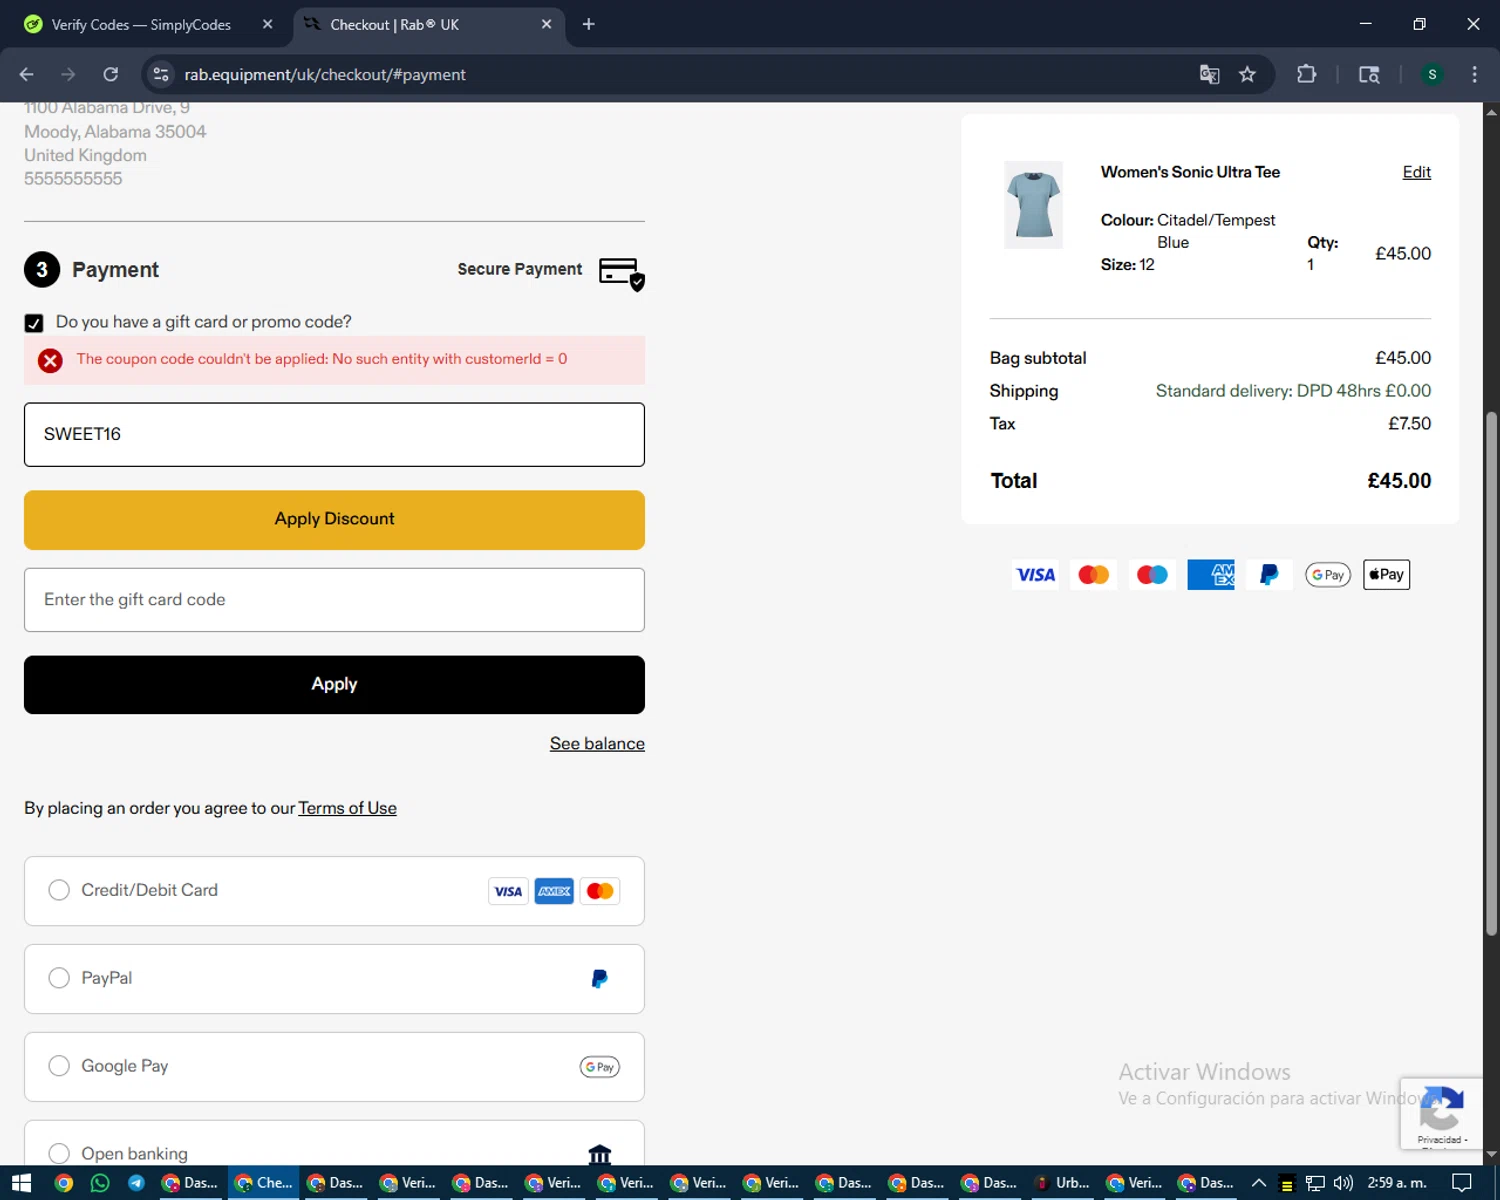Open the Windows notification center
This screenshot has height=1200, width=1500.
click(1462, 1183)
